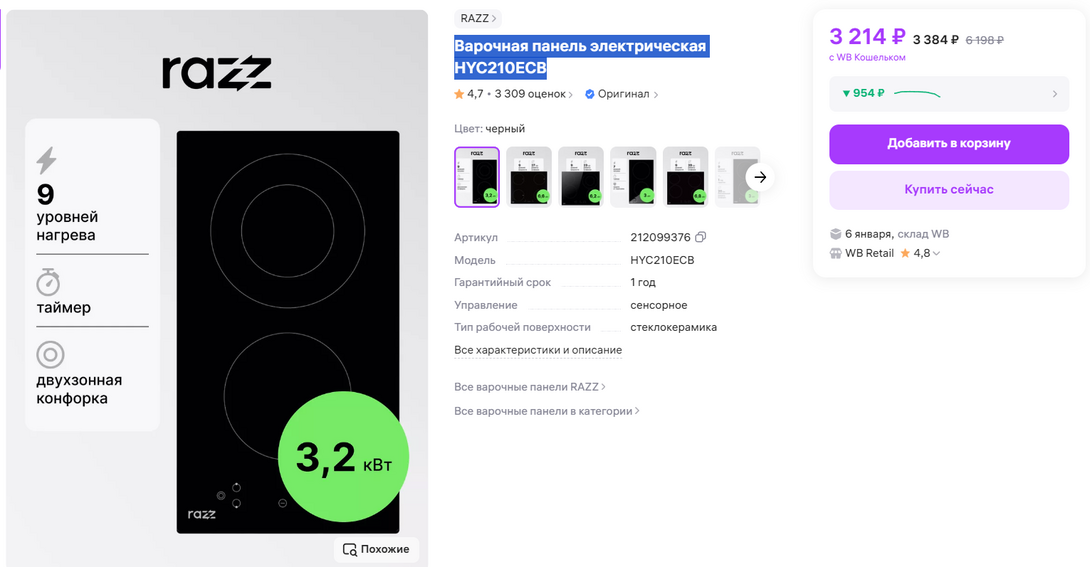This screenshot has height=567, width=1090.
Task: Click the Похожие similar items button
Action: click(376, 549)
